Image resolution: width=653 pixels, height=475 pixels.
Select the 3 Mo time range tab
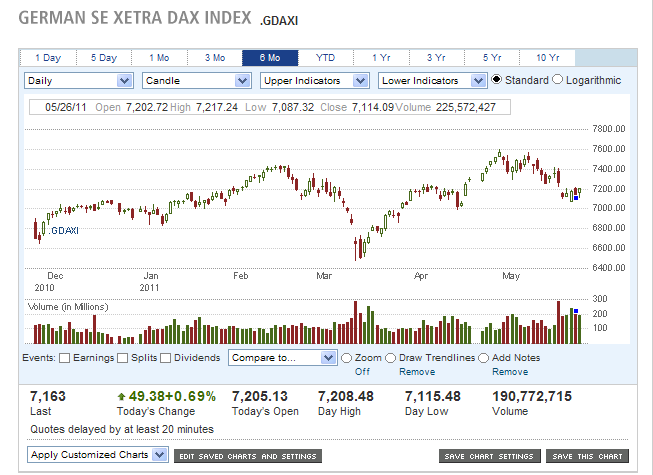point(215,58)
